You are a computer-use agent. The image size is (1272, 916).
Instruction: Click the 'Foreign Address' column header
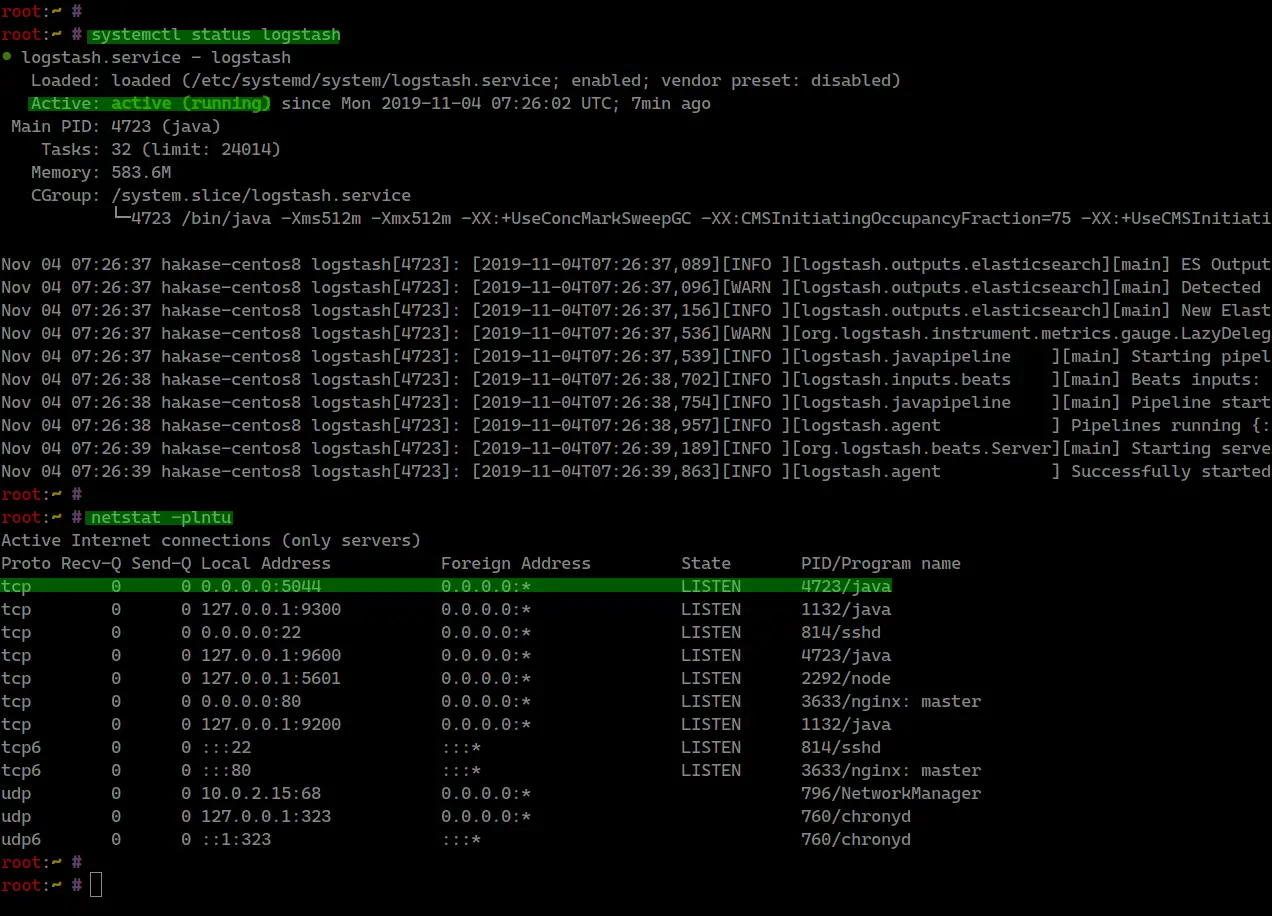[x=516, y=564]
